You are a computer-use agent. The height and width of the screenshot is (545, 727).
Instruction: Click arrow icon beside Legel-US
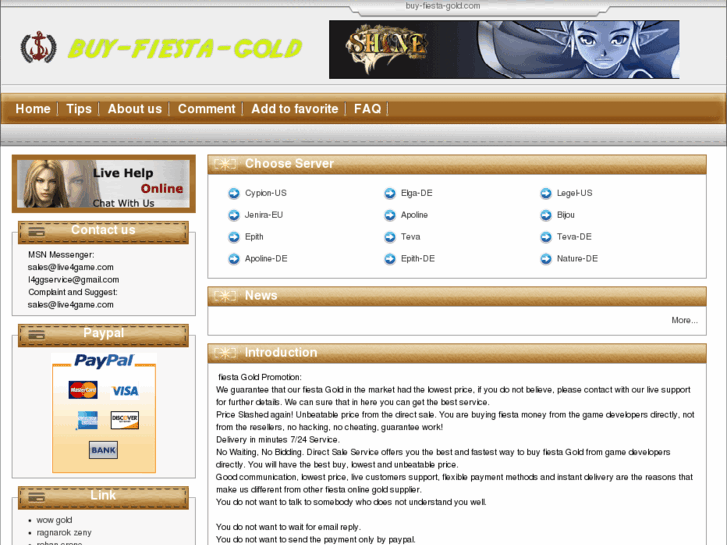point(546,193)
